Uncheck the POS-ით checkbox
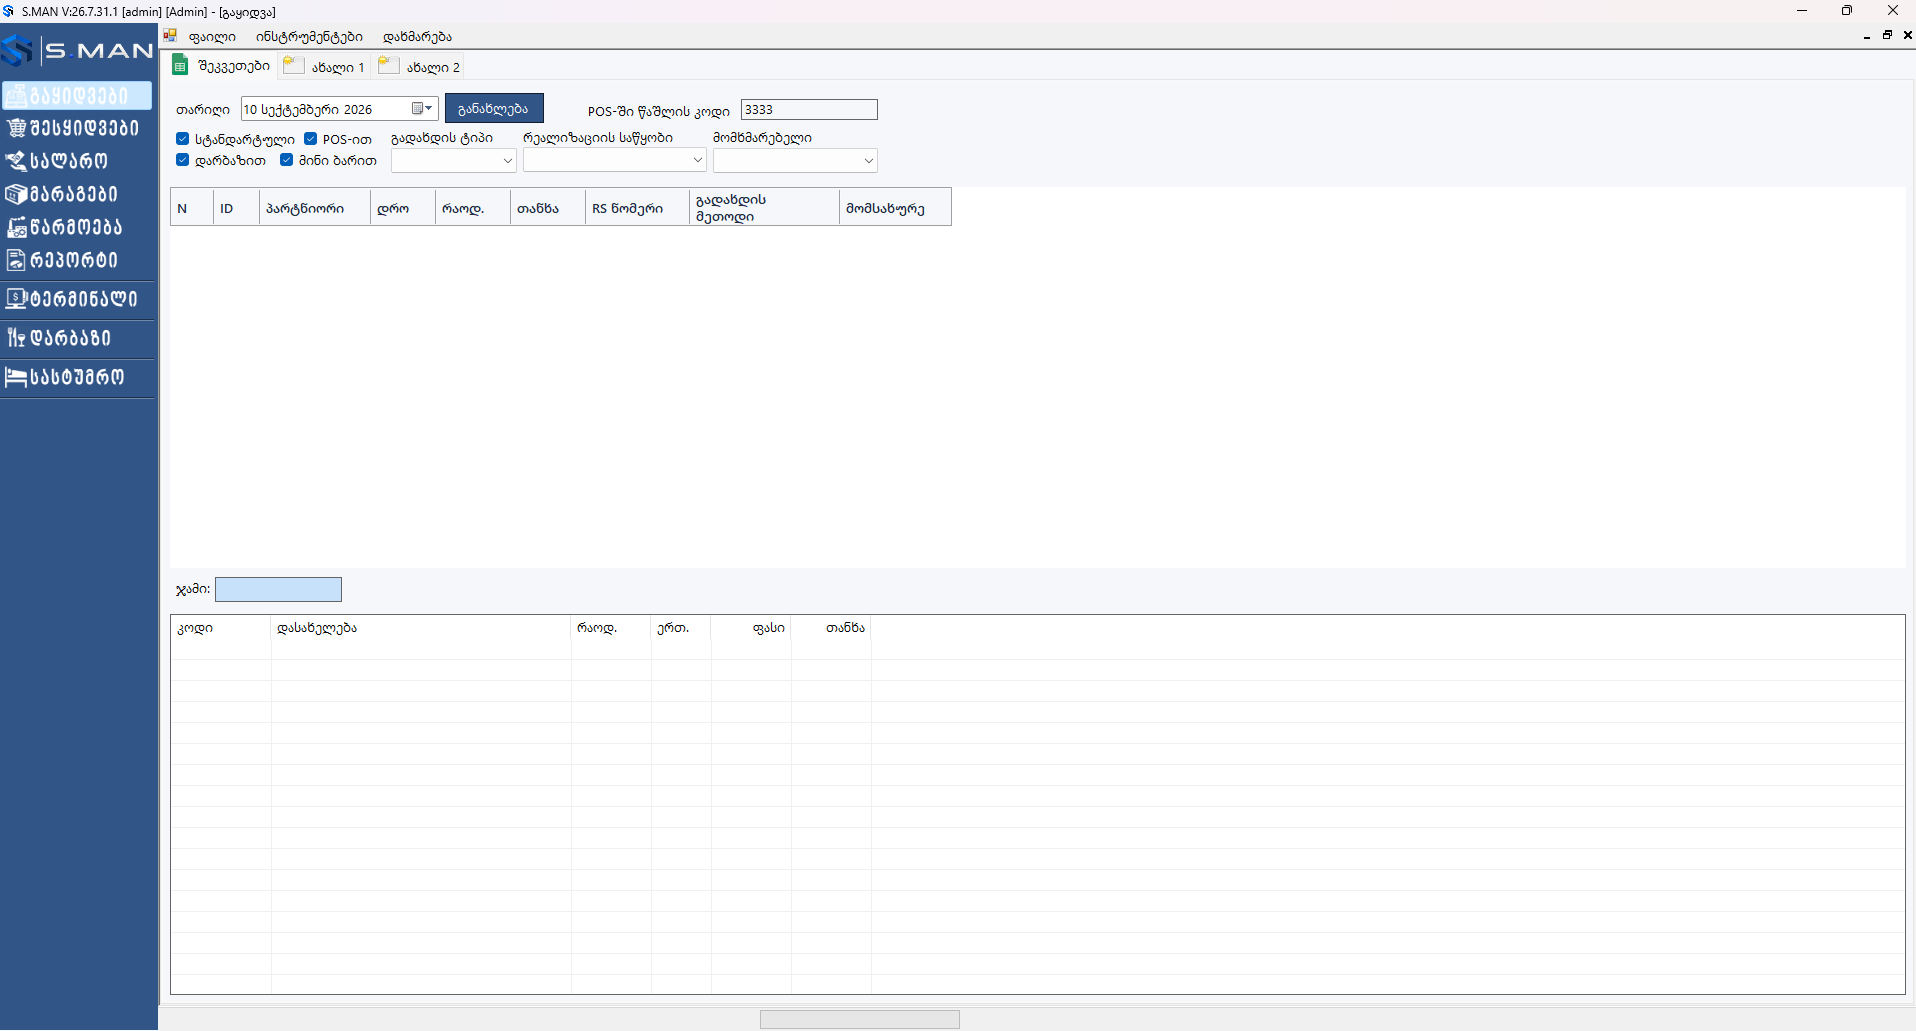This screenshot has height=1031, width=1916. click(310, 139)
